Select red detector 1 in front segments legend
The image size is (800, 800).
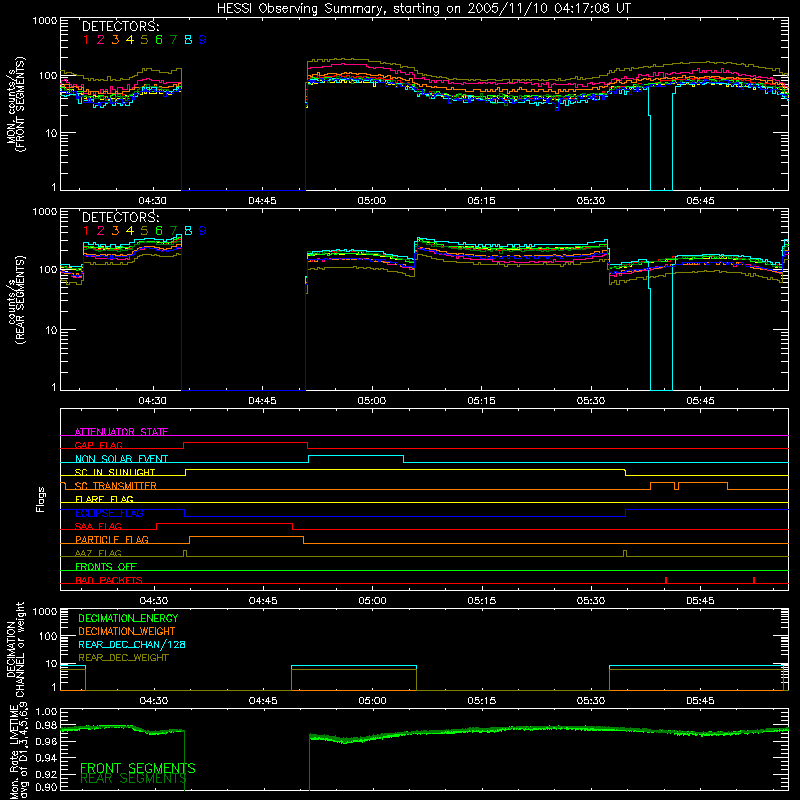86,40
